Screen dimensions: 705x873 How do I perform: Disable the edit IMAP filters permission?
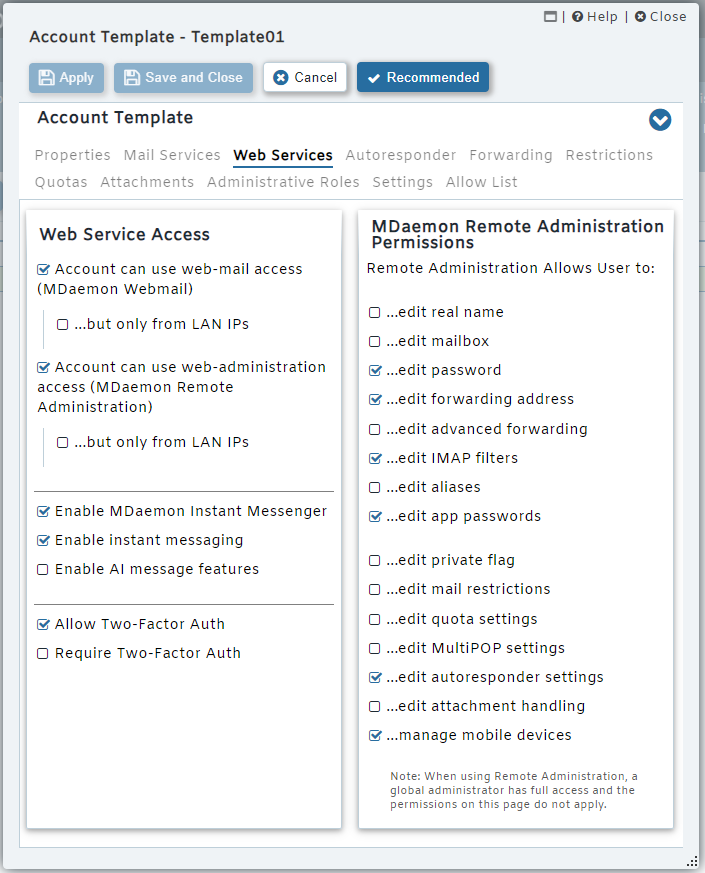pos(376,458)
